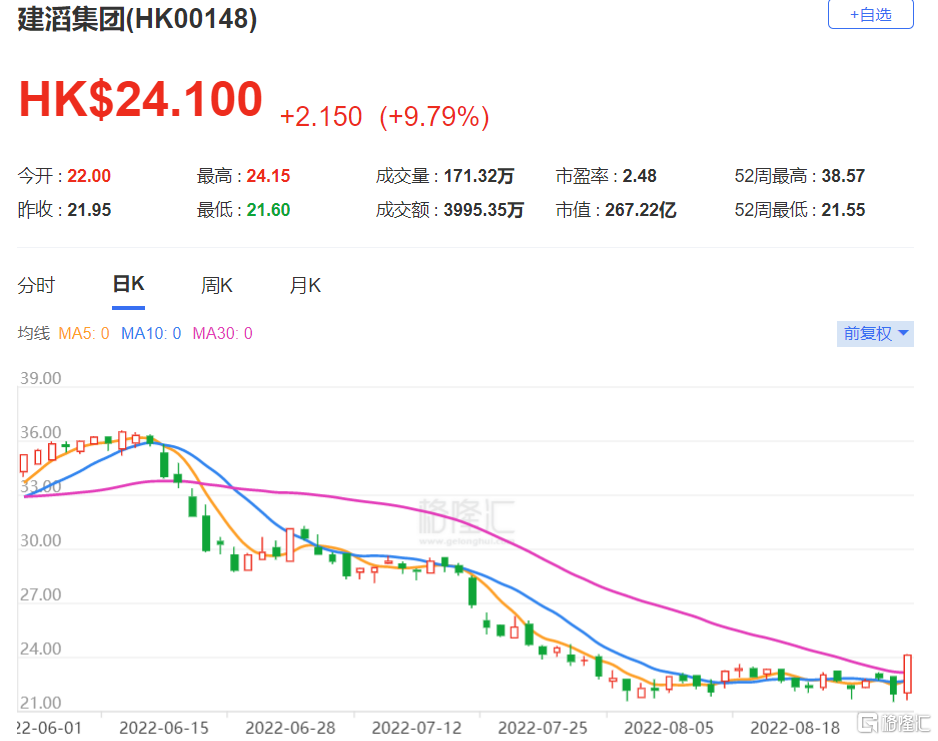Image resolution: width=938 pixels, height=741 pixels.
Task: Click the 昨收 value 21.95
Action: click(x=89, y=210)
